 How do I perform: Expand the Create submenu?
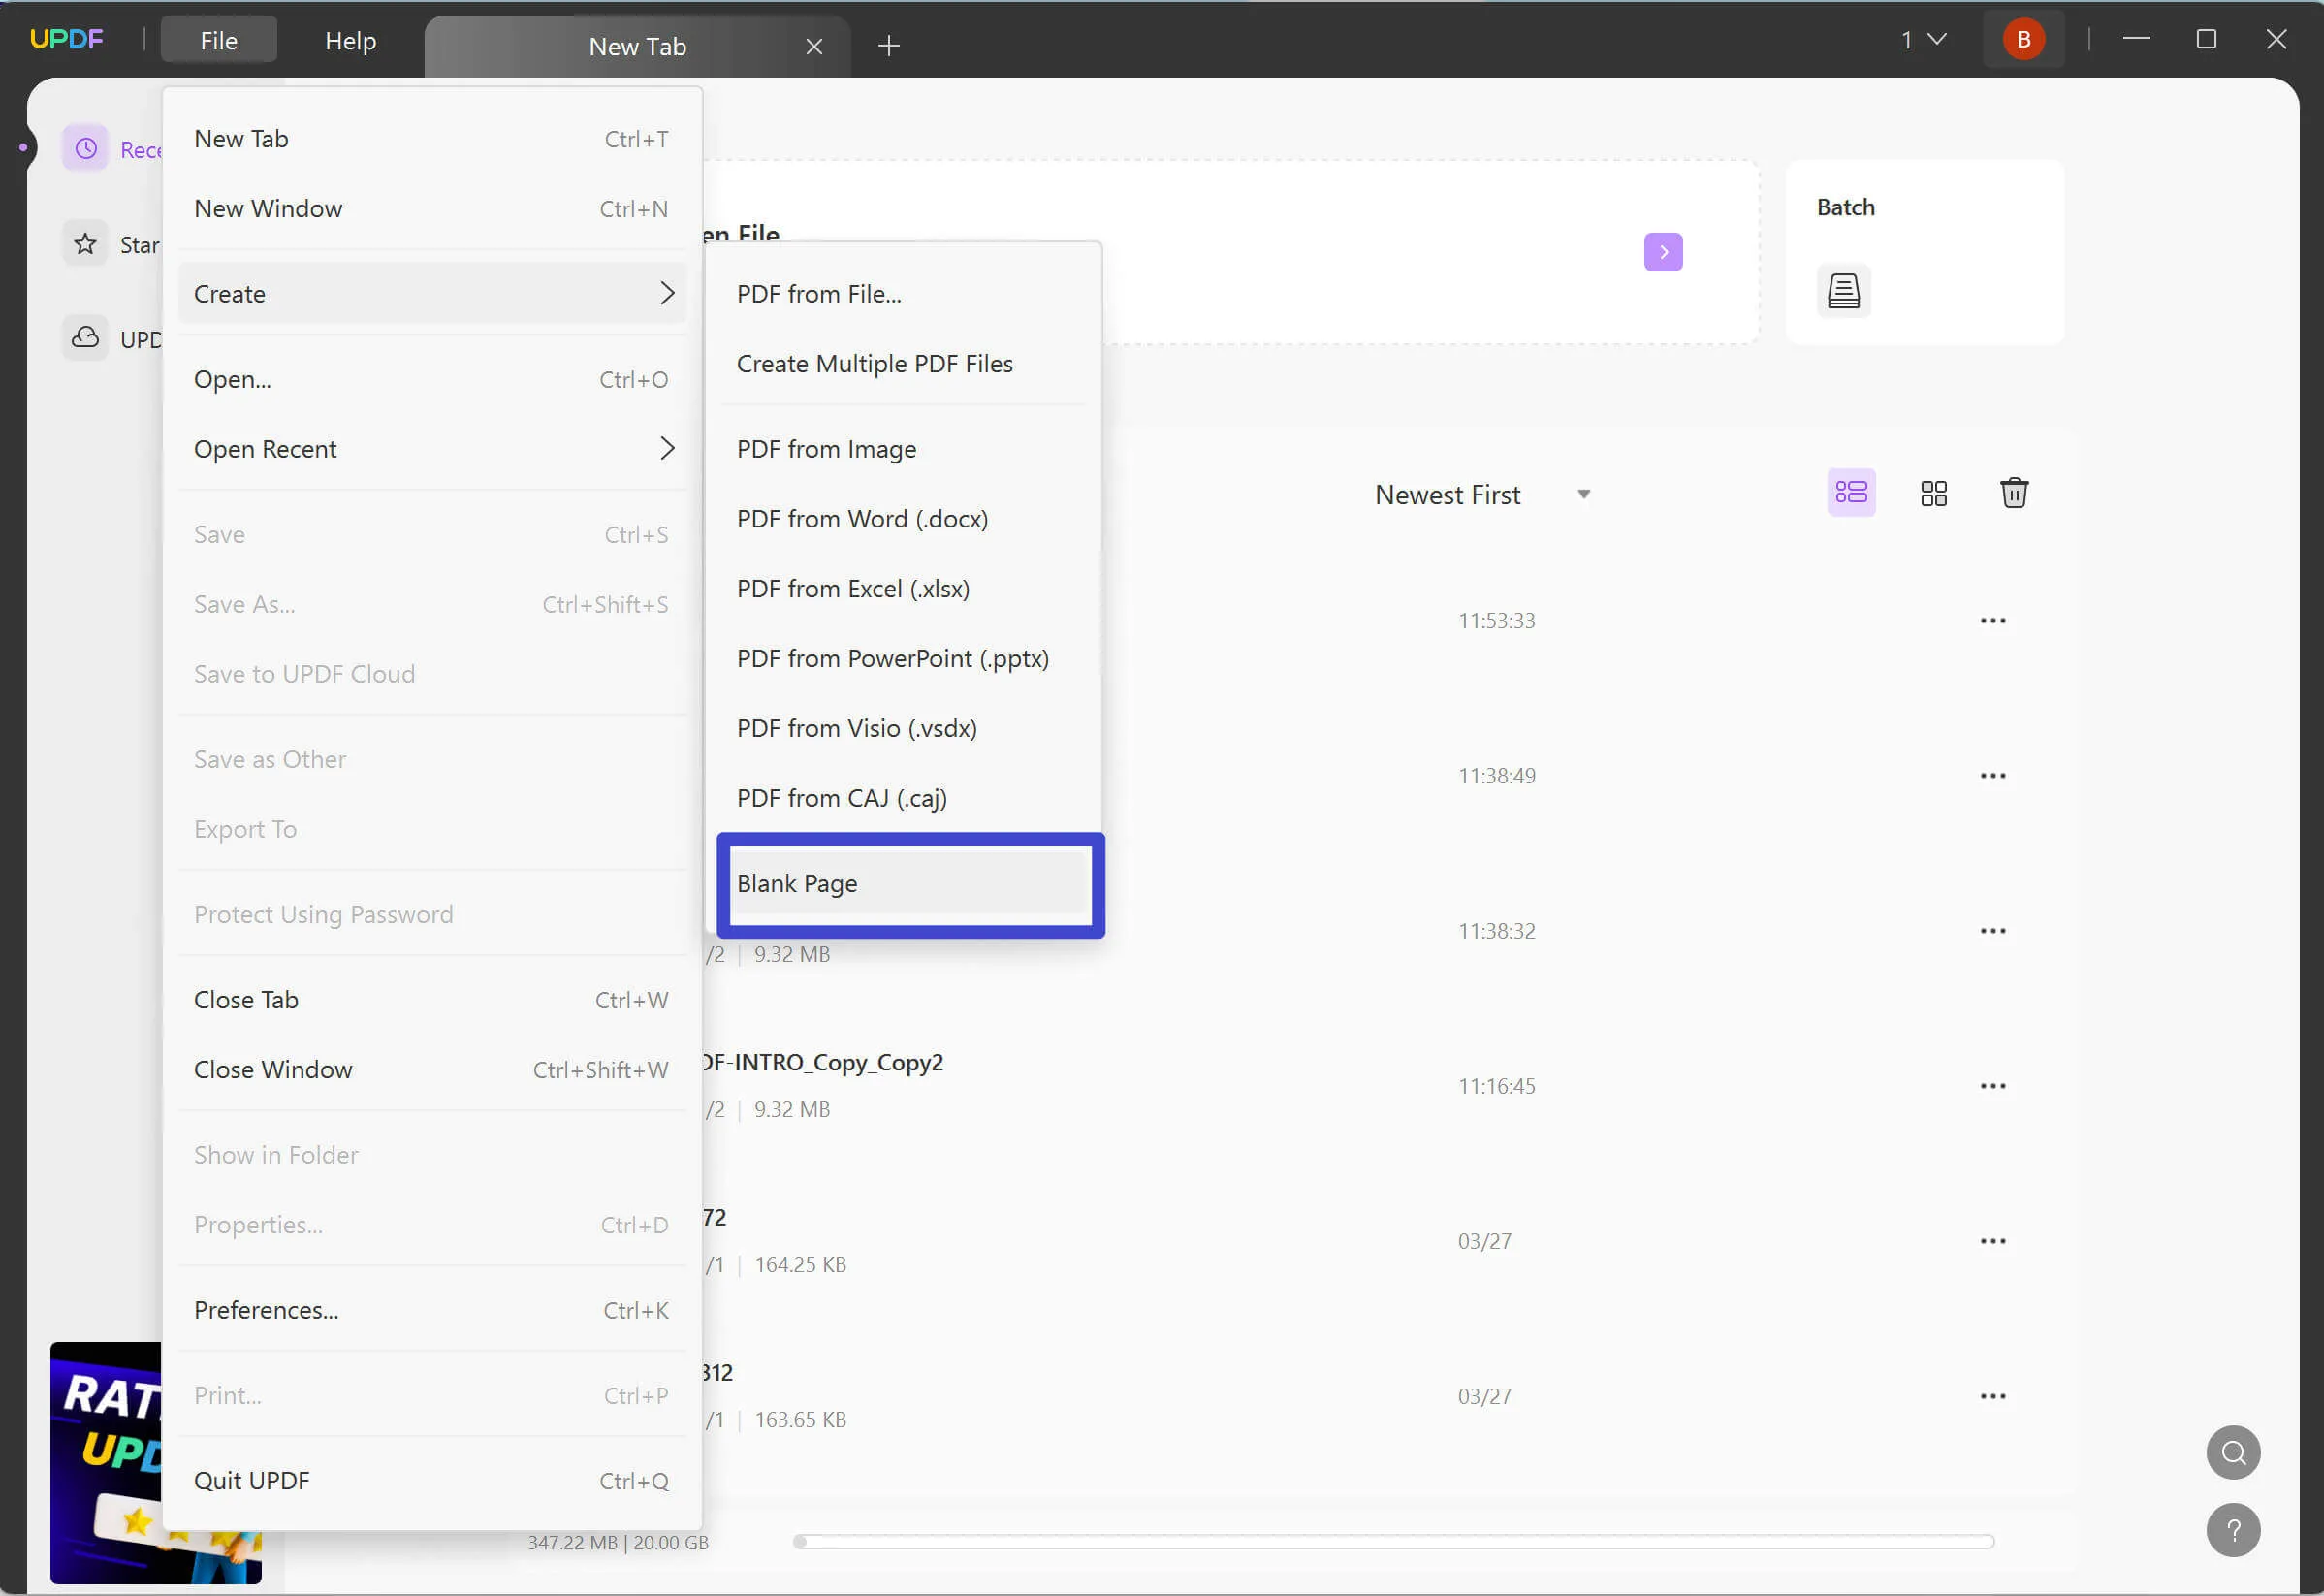[436, 293]
